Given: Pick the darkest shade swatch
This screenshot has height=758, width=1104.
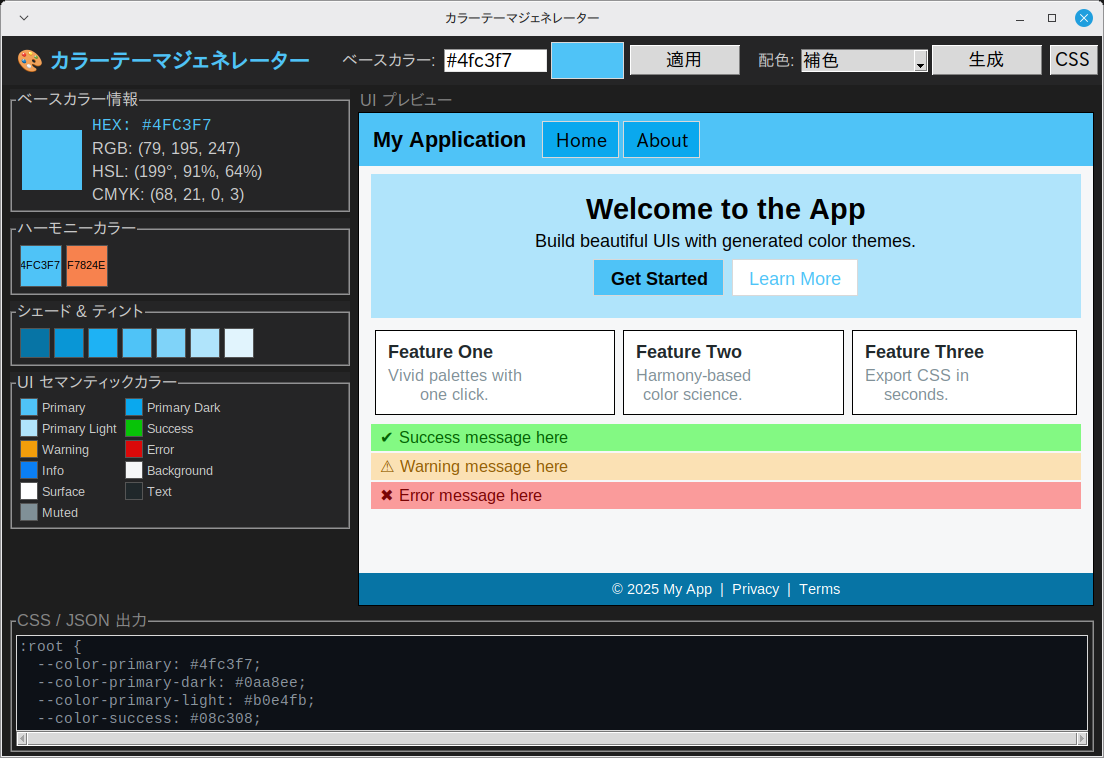Looking at the screenshot, I should [x=35, y=343].
